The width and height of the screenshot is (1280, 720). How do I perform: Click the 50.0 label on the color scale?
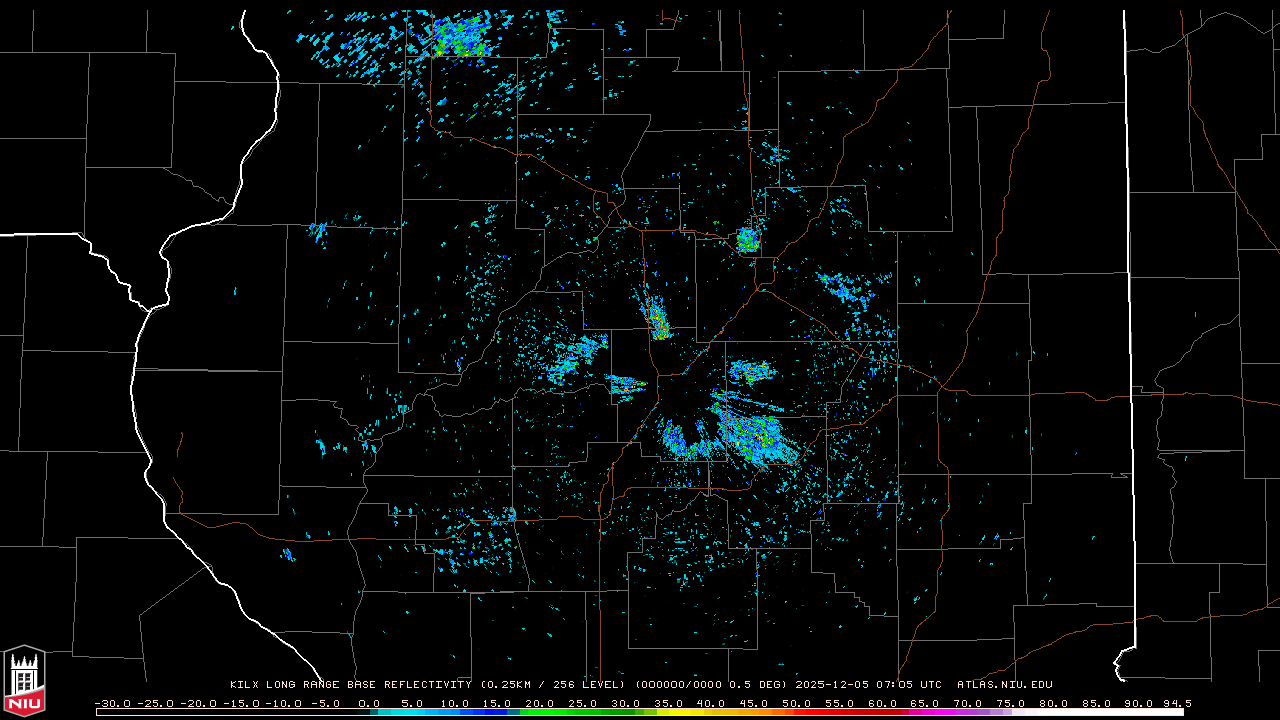(796, 703)
